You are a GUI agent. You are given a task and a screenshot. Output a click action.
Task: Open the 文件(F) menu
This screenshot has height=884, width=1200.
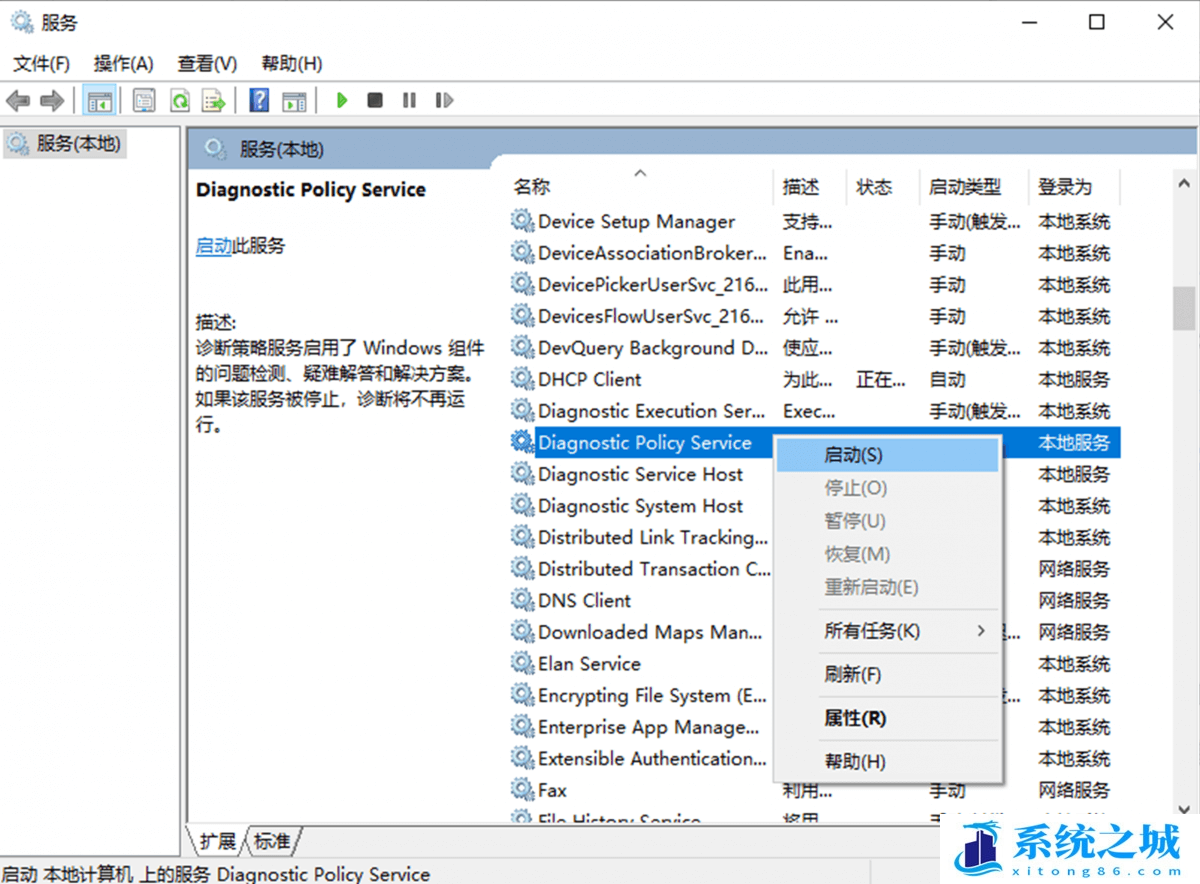[41, 64]
